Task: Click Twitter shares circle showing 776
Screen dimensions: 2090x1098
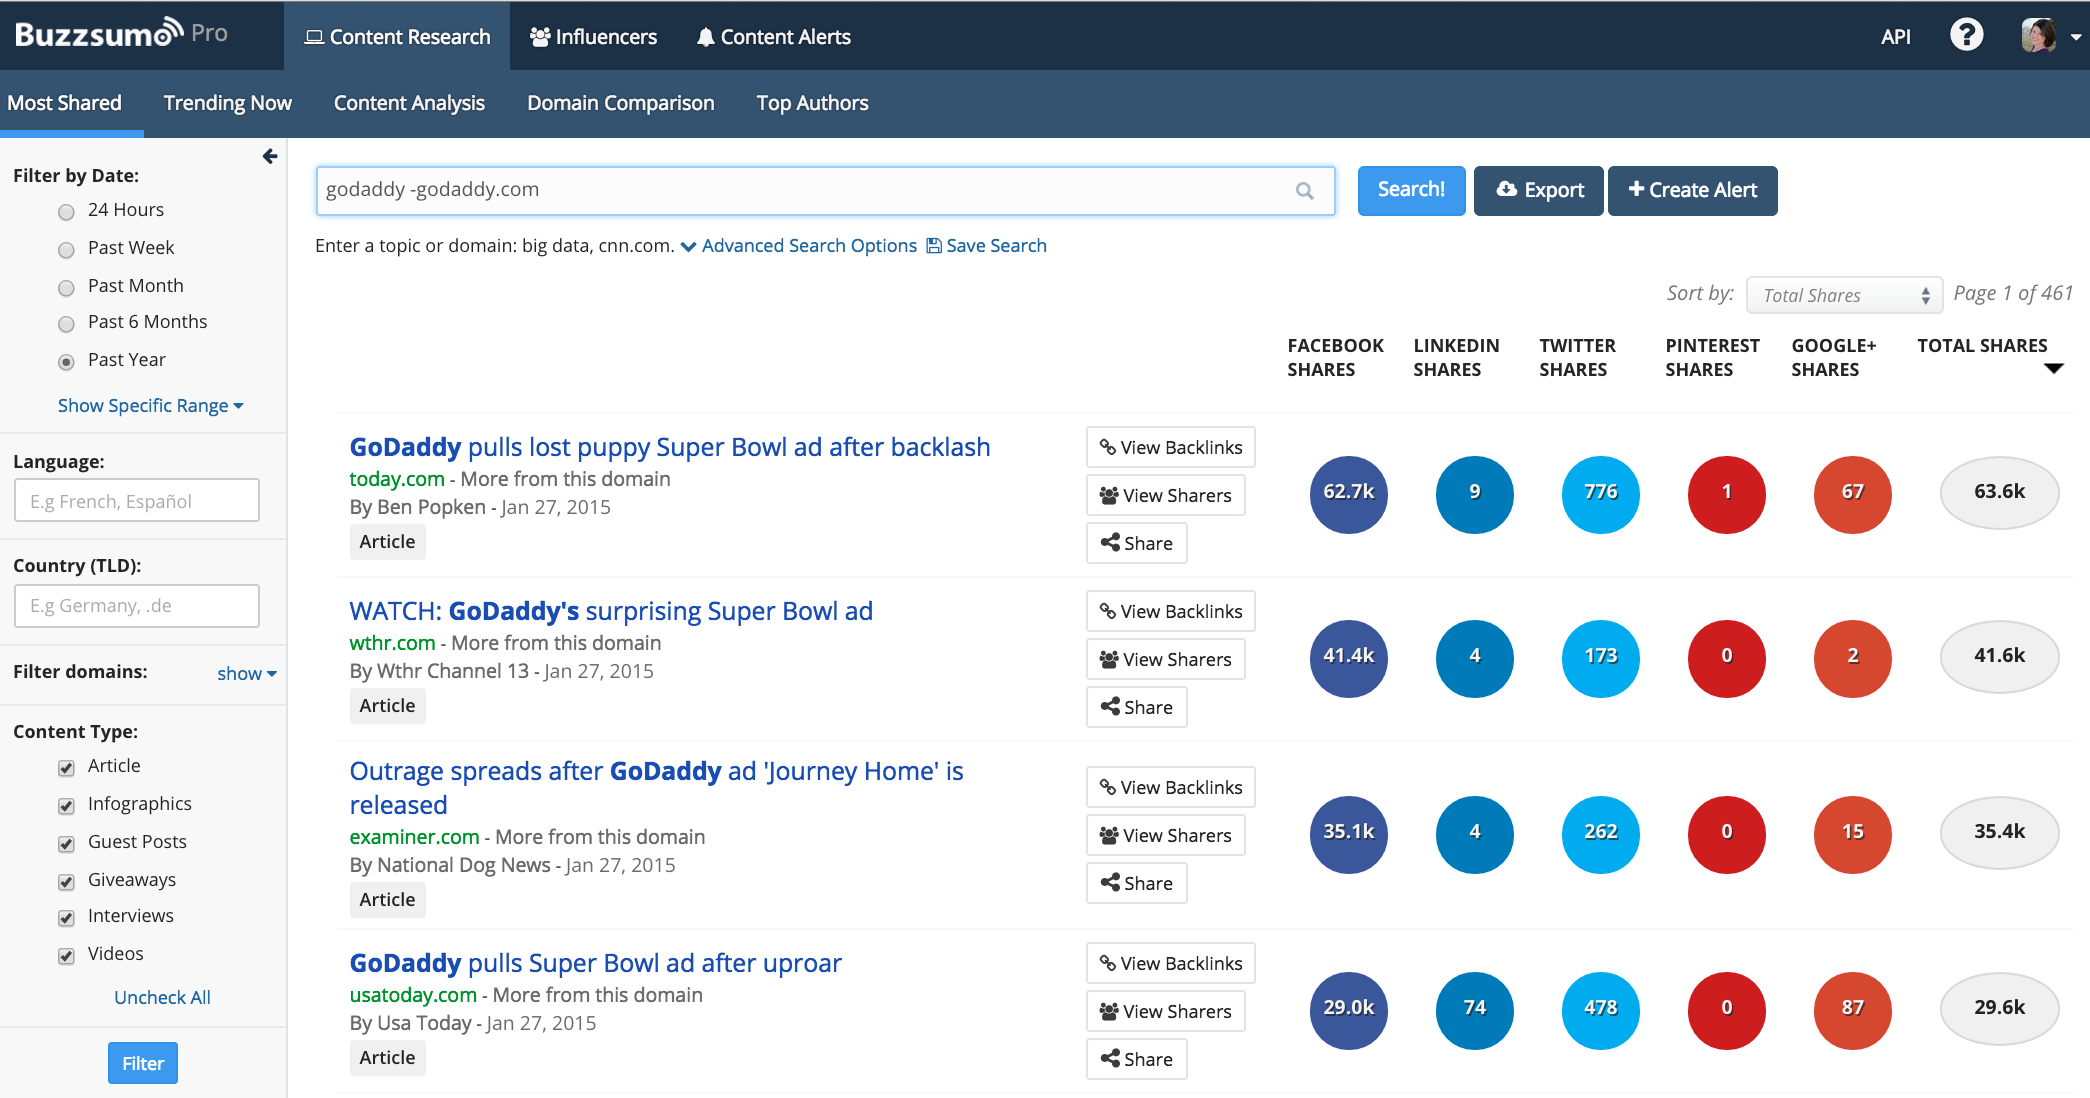Action: 1600,494
